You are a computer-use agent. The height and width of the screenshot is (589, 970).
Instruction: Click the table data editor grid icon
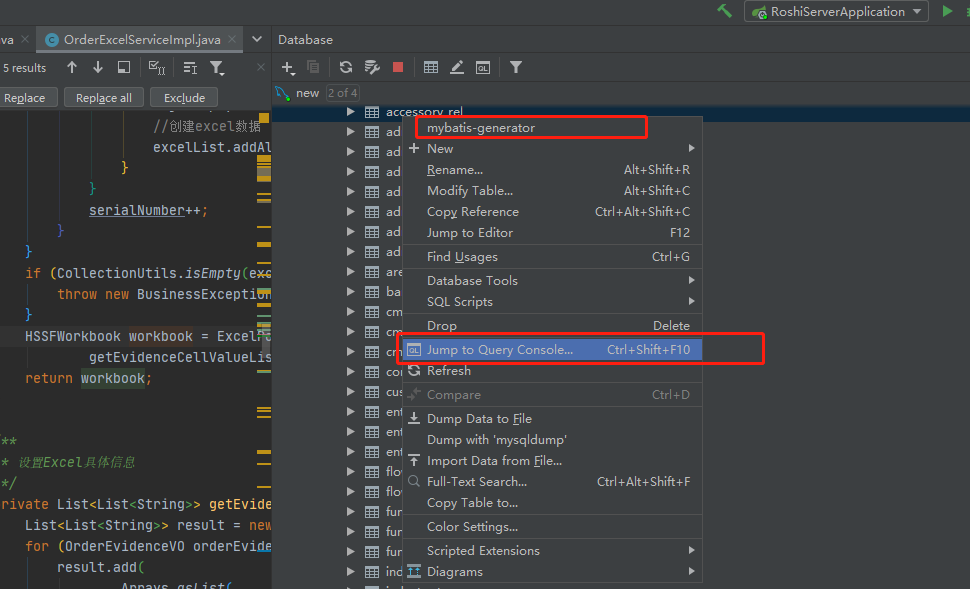(x=430, y=67)
